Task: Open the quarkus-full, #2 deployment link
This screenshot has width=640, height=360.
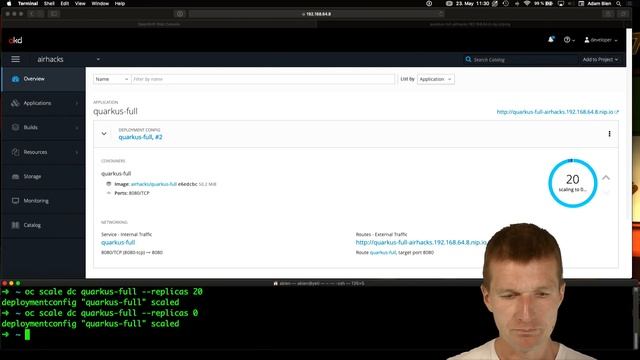Action: coord(140,137)
